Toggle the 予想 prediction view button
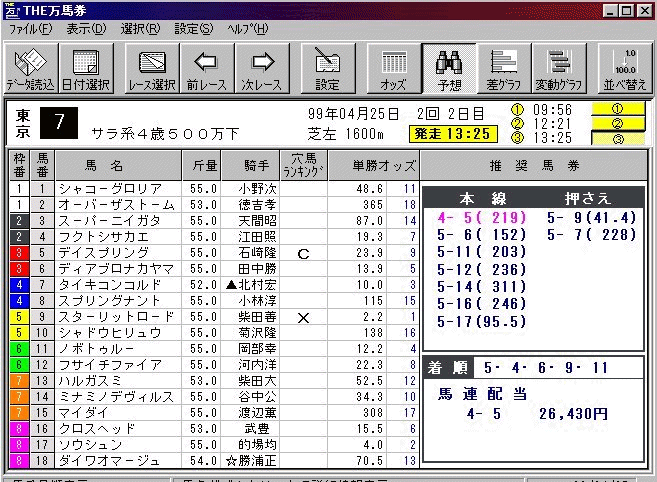This screenshot has height=482, width=657. [x=448, y=68]
